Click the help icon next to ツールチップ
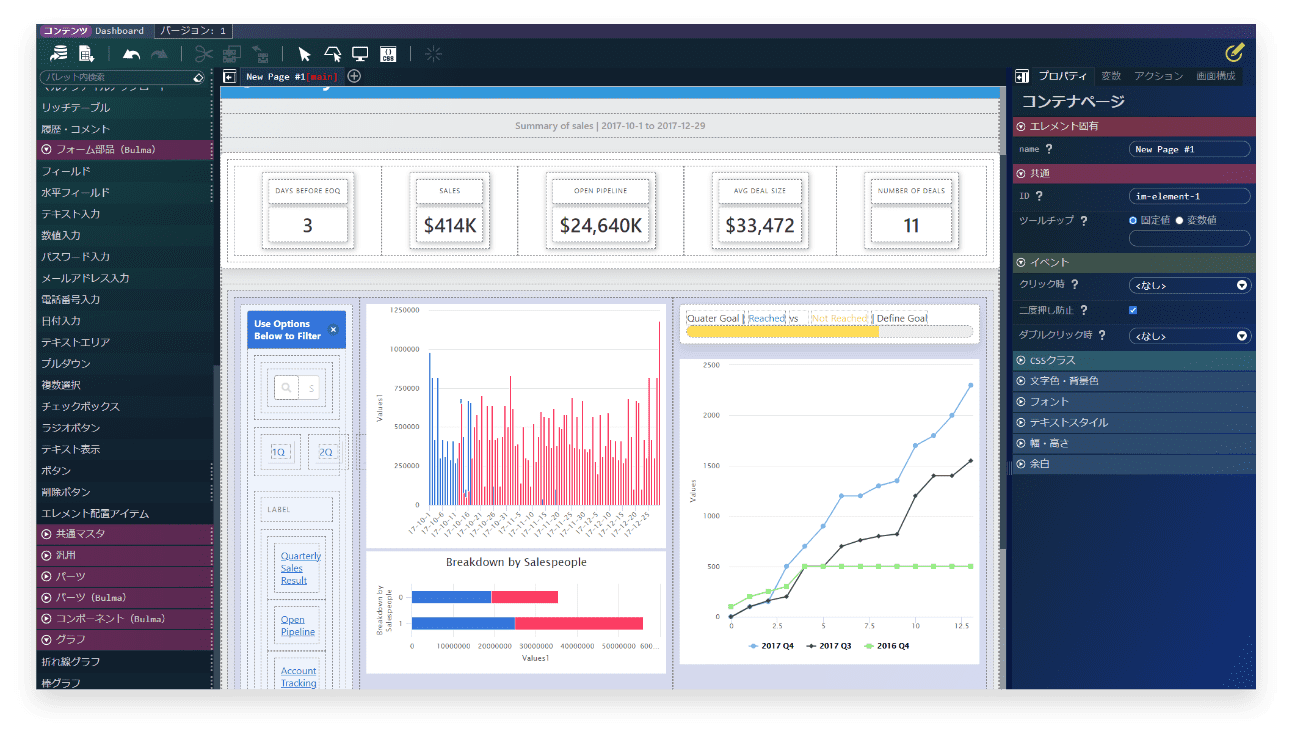The width and height of the screenshot is (1292, 738). point(1084,220)
